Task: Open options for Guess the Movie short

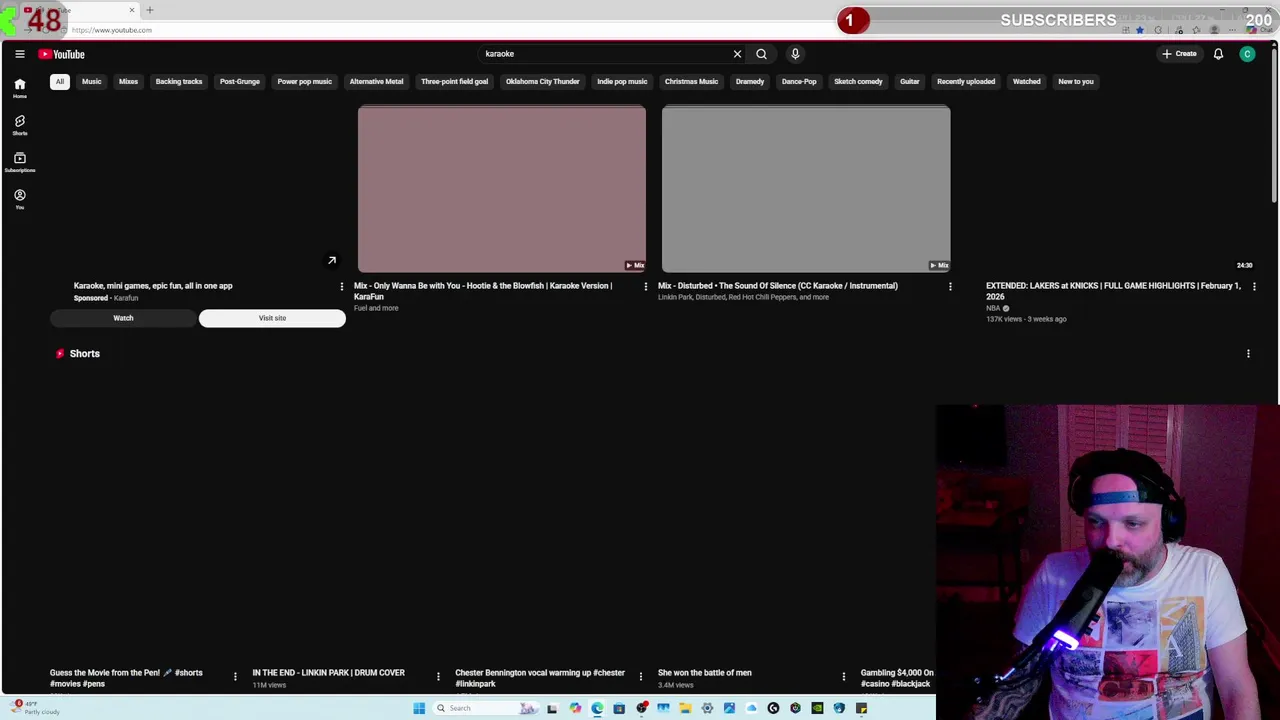Action: coord(235,676)
